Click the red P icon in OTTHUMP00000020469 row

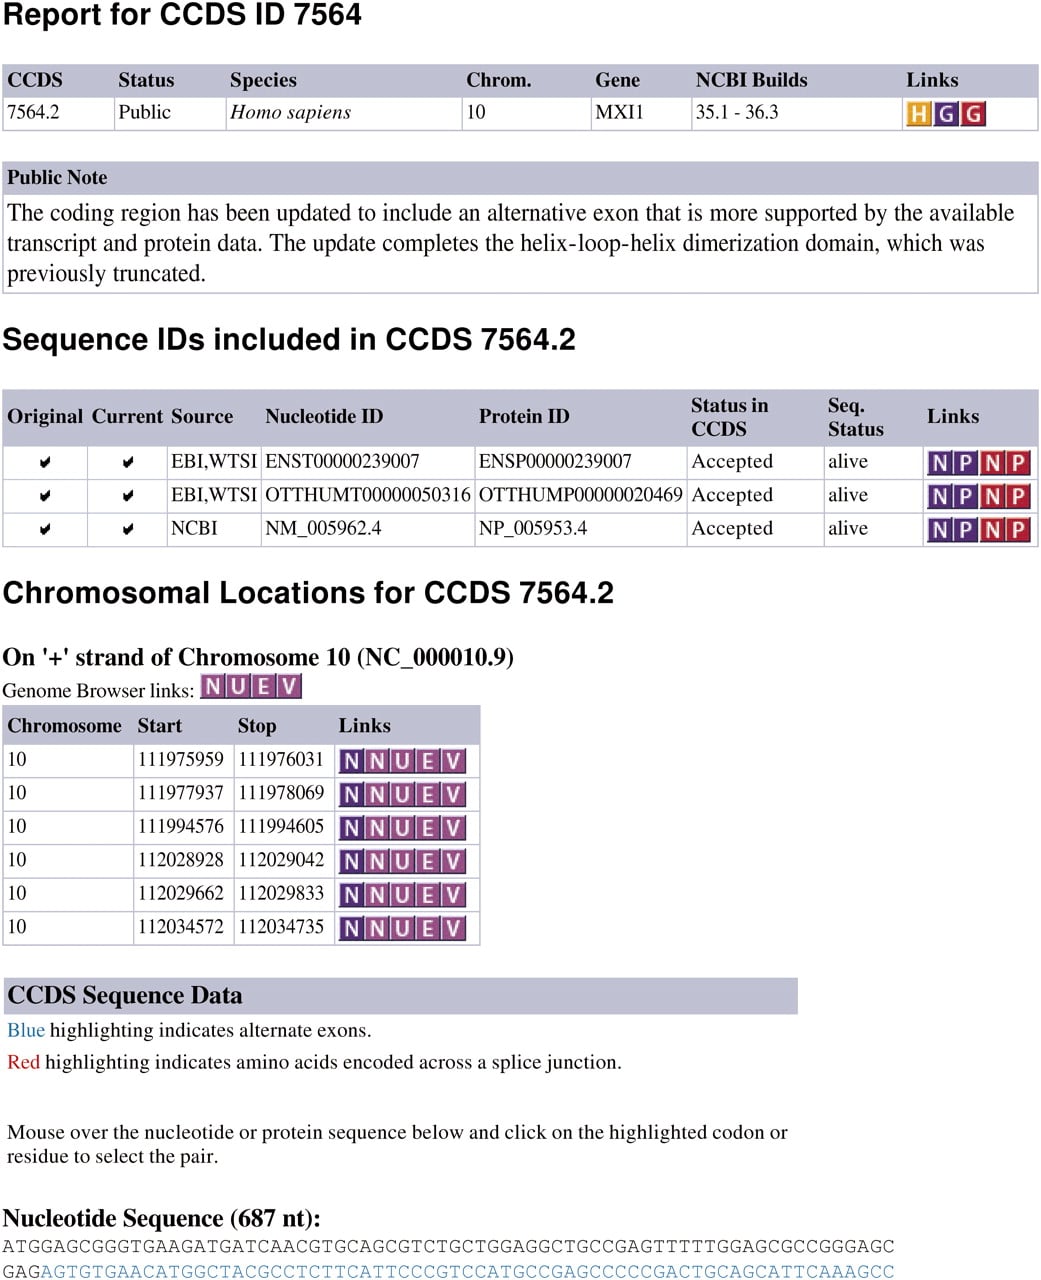coord(1018,496)
